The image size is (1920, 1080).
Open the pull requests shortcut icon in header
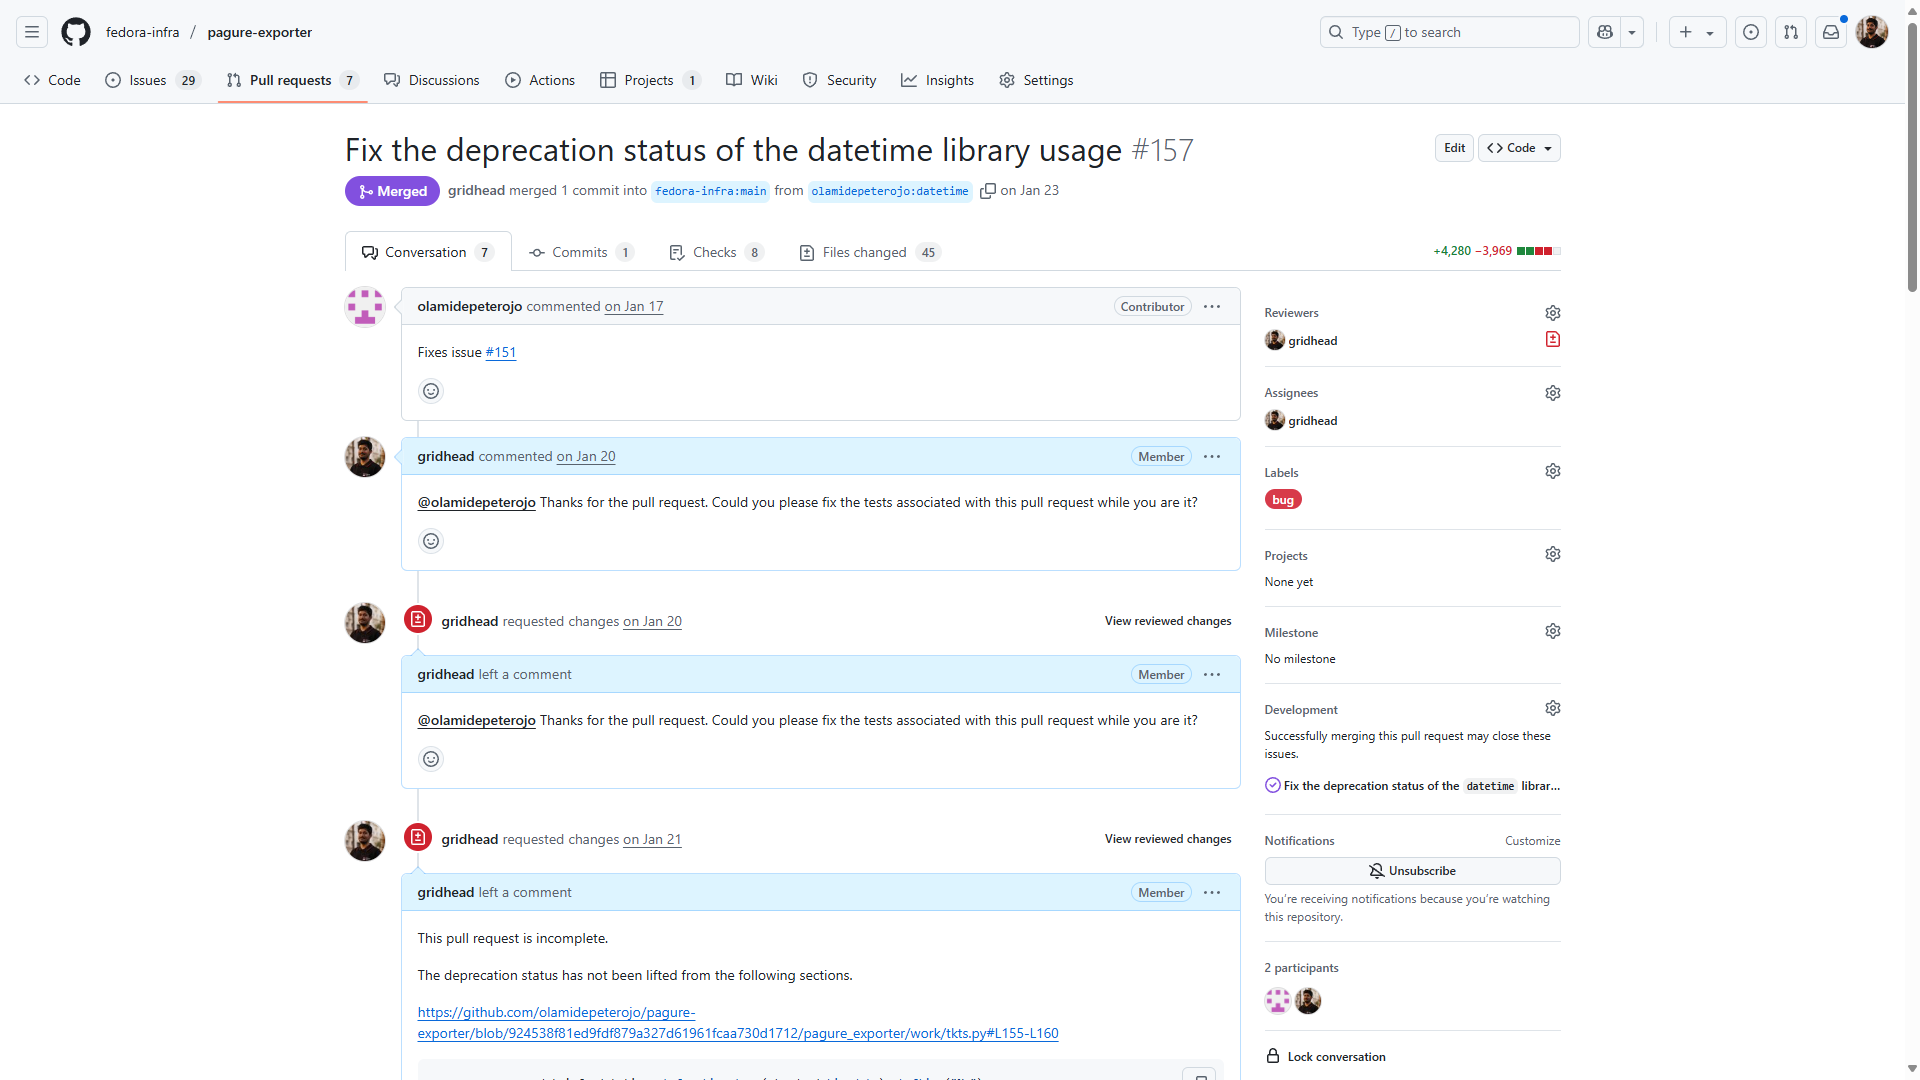(x=1791, y=32)
